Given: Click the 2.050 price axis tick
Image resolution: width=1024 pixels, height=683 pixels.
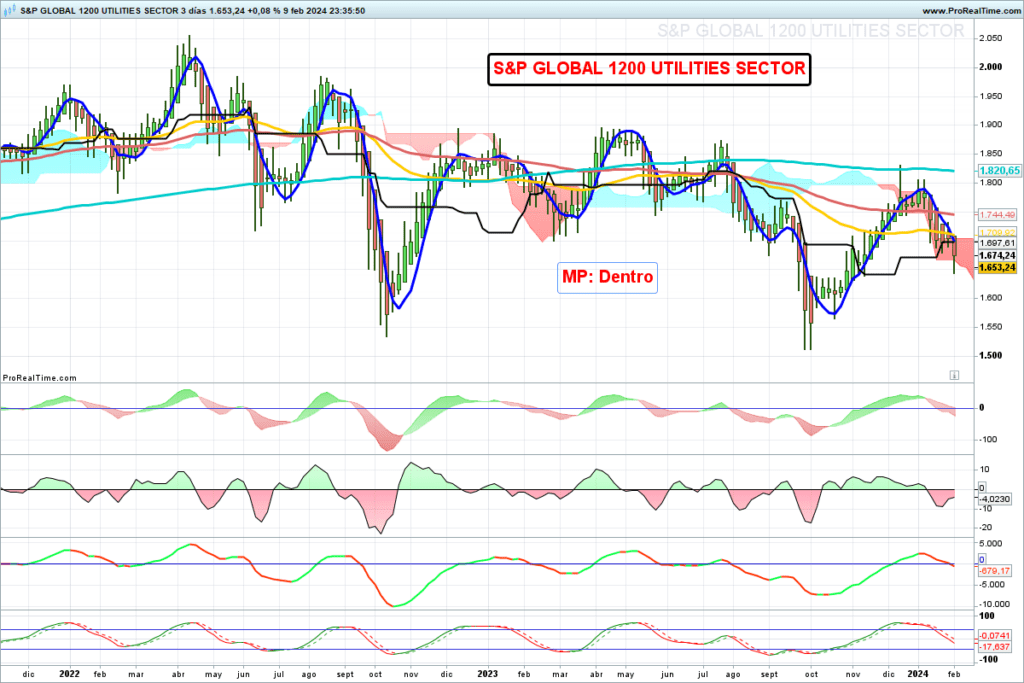Looking at the screenshot, I should (x=991, y=39).
